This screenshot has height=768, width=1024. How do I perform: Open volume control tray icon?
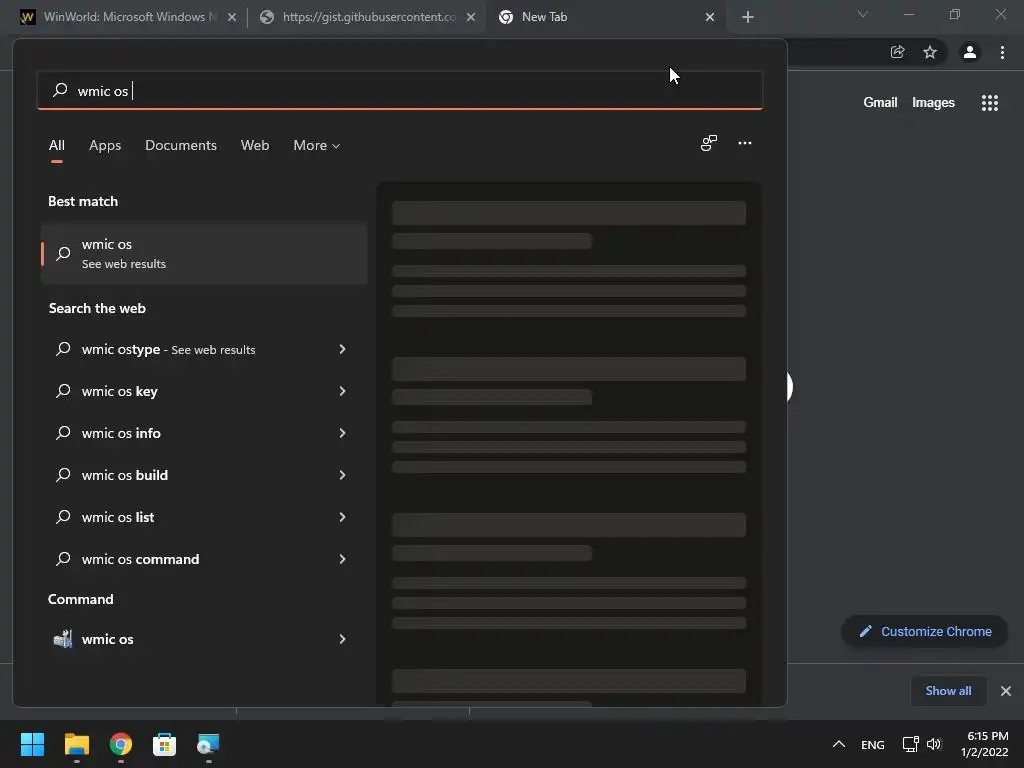(x=934, y=744)
